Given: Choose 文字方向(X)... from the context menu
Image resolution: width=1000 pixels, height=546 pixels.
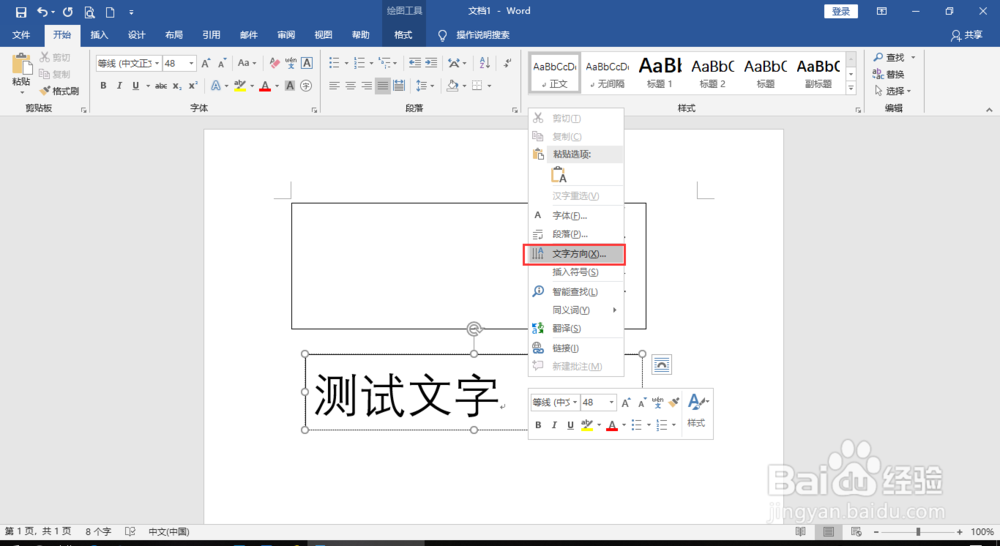Looking at the screenshot, I should click(574, 254).
